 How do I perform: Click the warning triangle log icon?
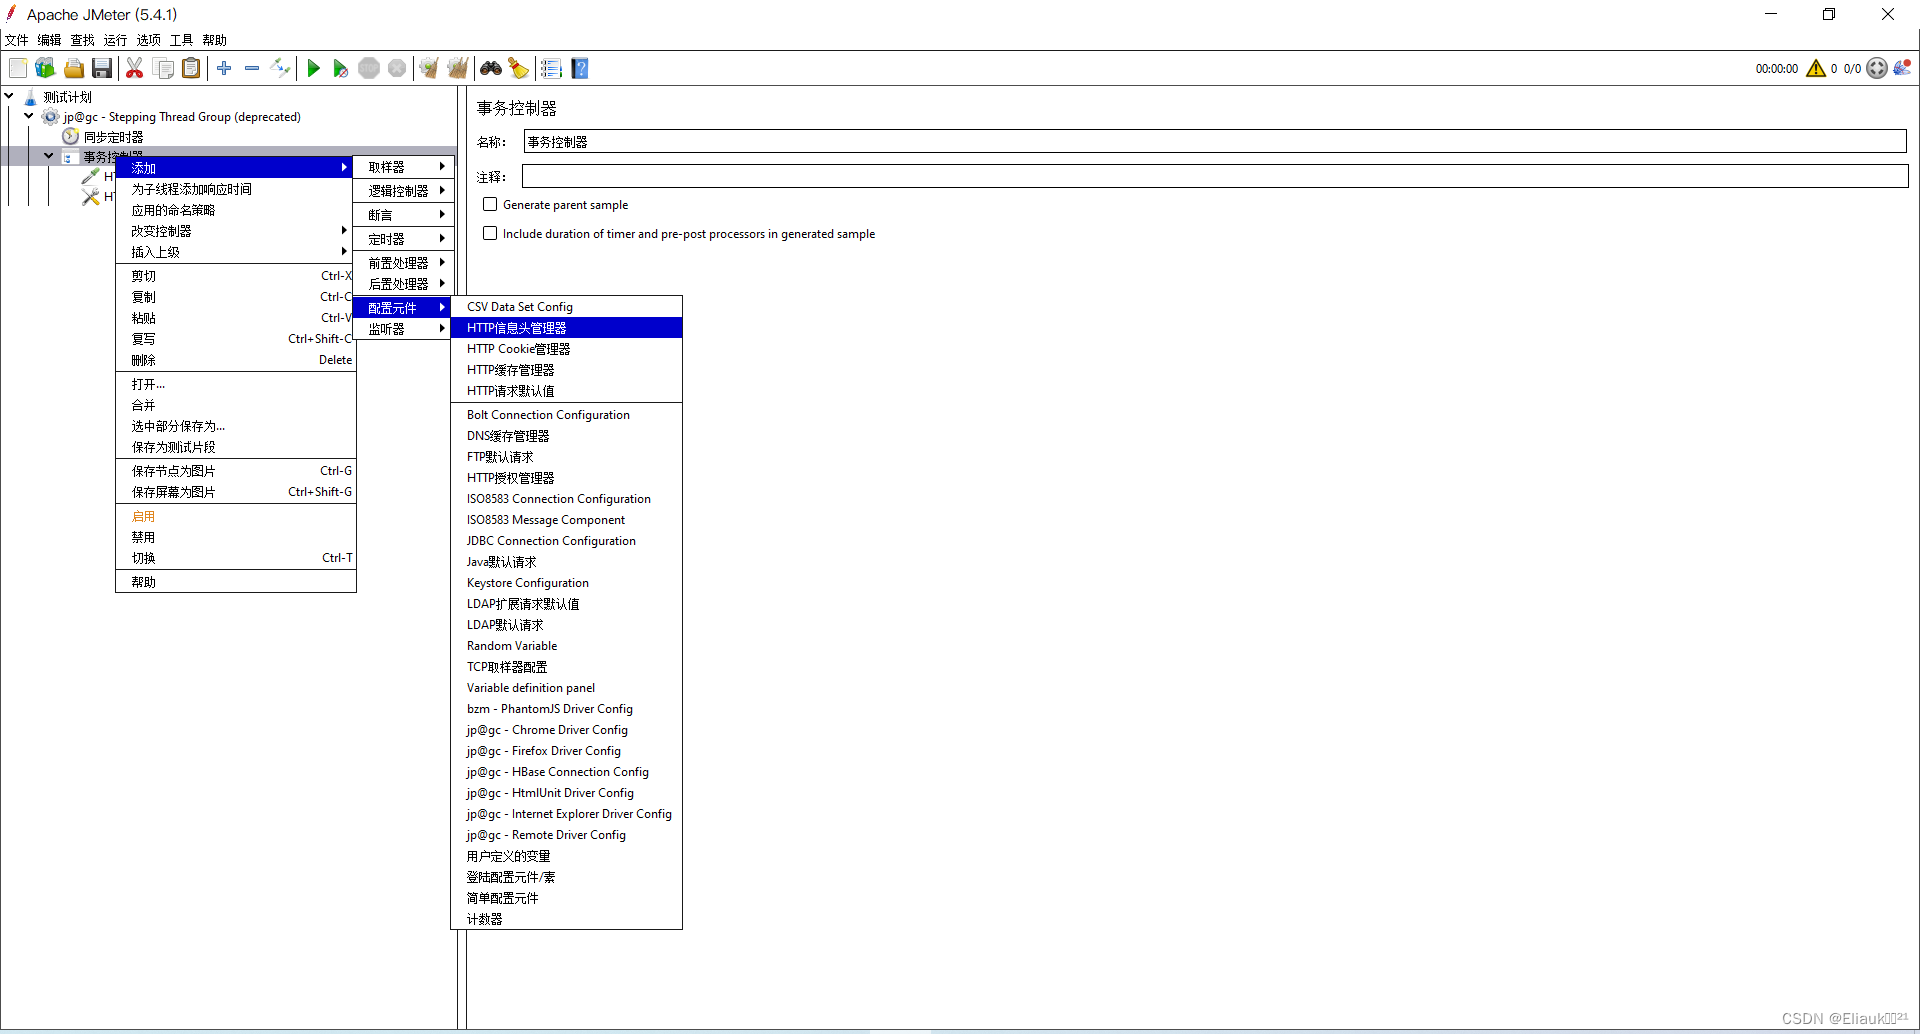coord(1816,68)
